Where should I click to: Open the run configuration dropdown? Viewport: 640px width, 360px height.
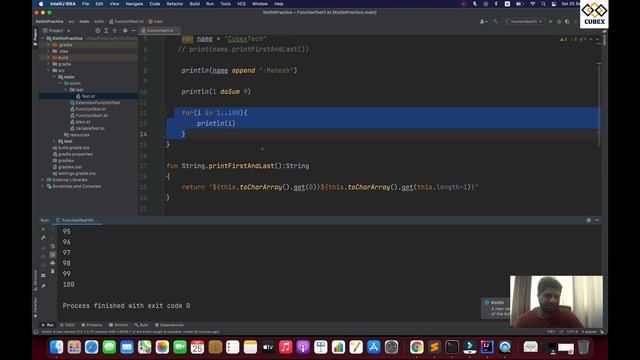click(524, 21)
